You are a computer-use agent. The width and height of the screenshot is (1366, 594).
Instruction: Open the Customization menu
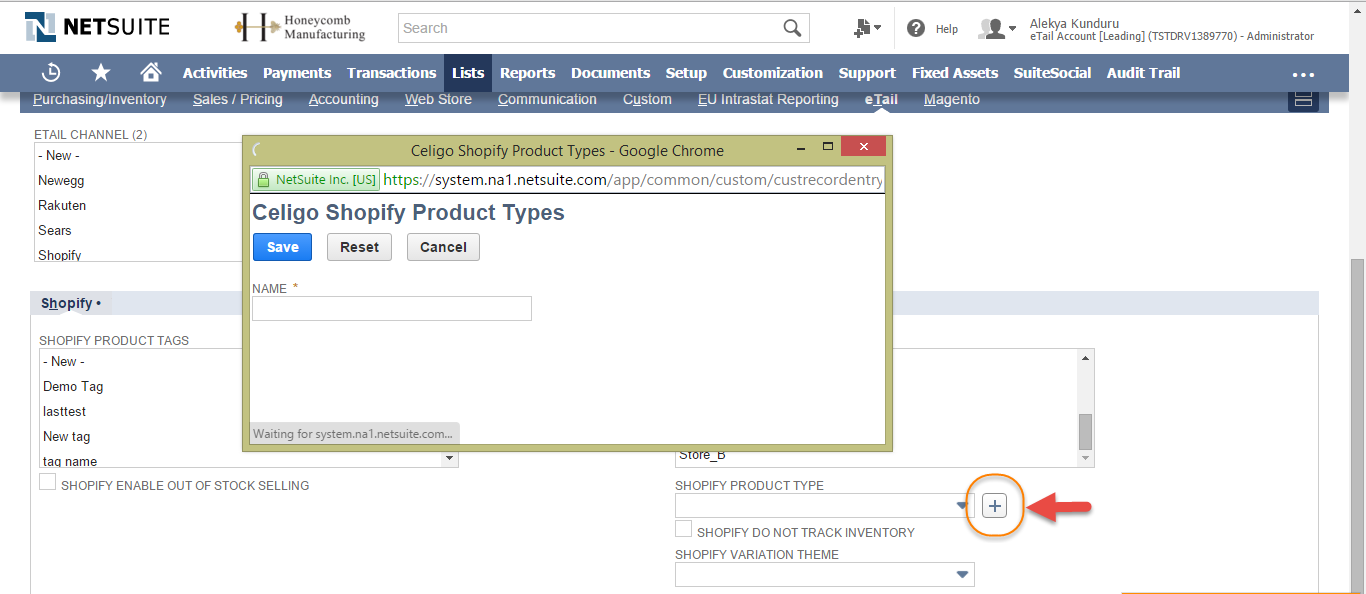[x=773, y=73]
